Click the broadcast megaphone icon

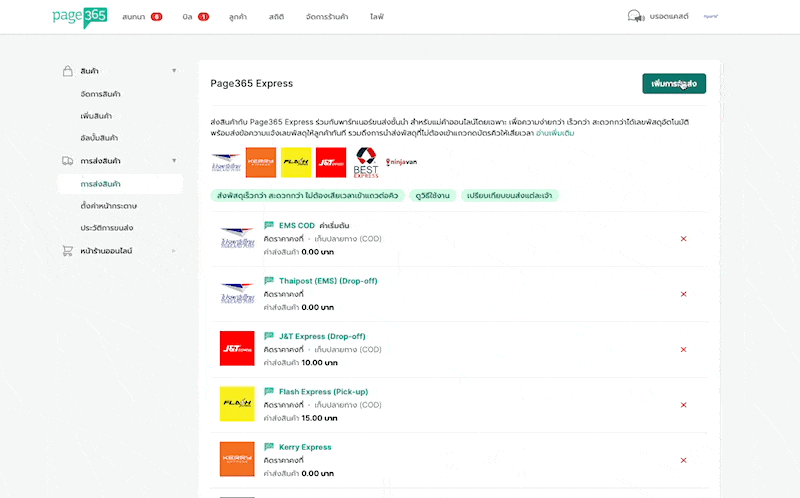[636, 16]
